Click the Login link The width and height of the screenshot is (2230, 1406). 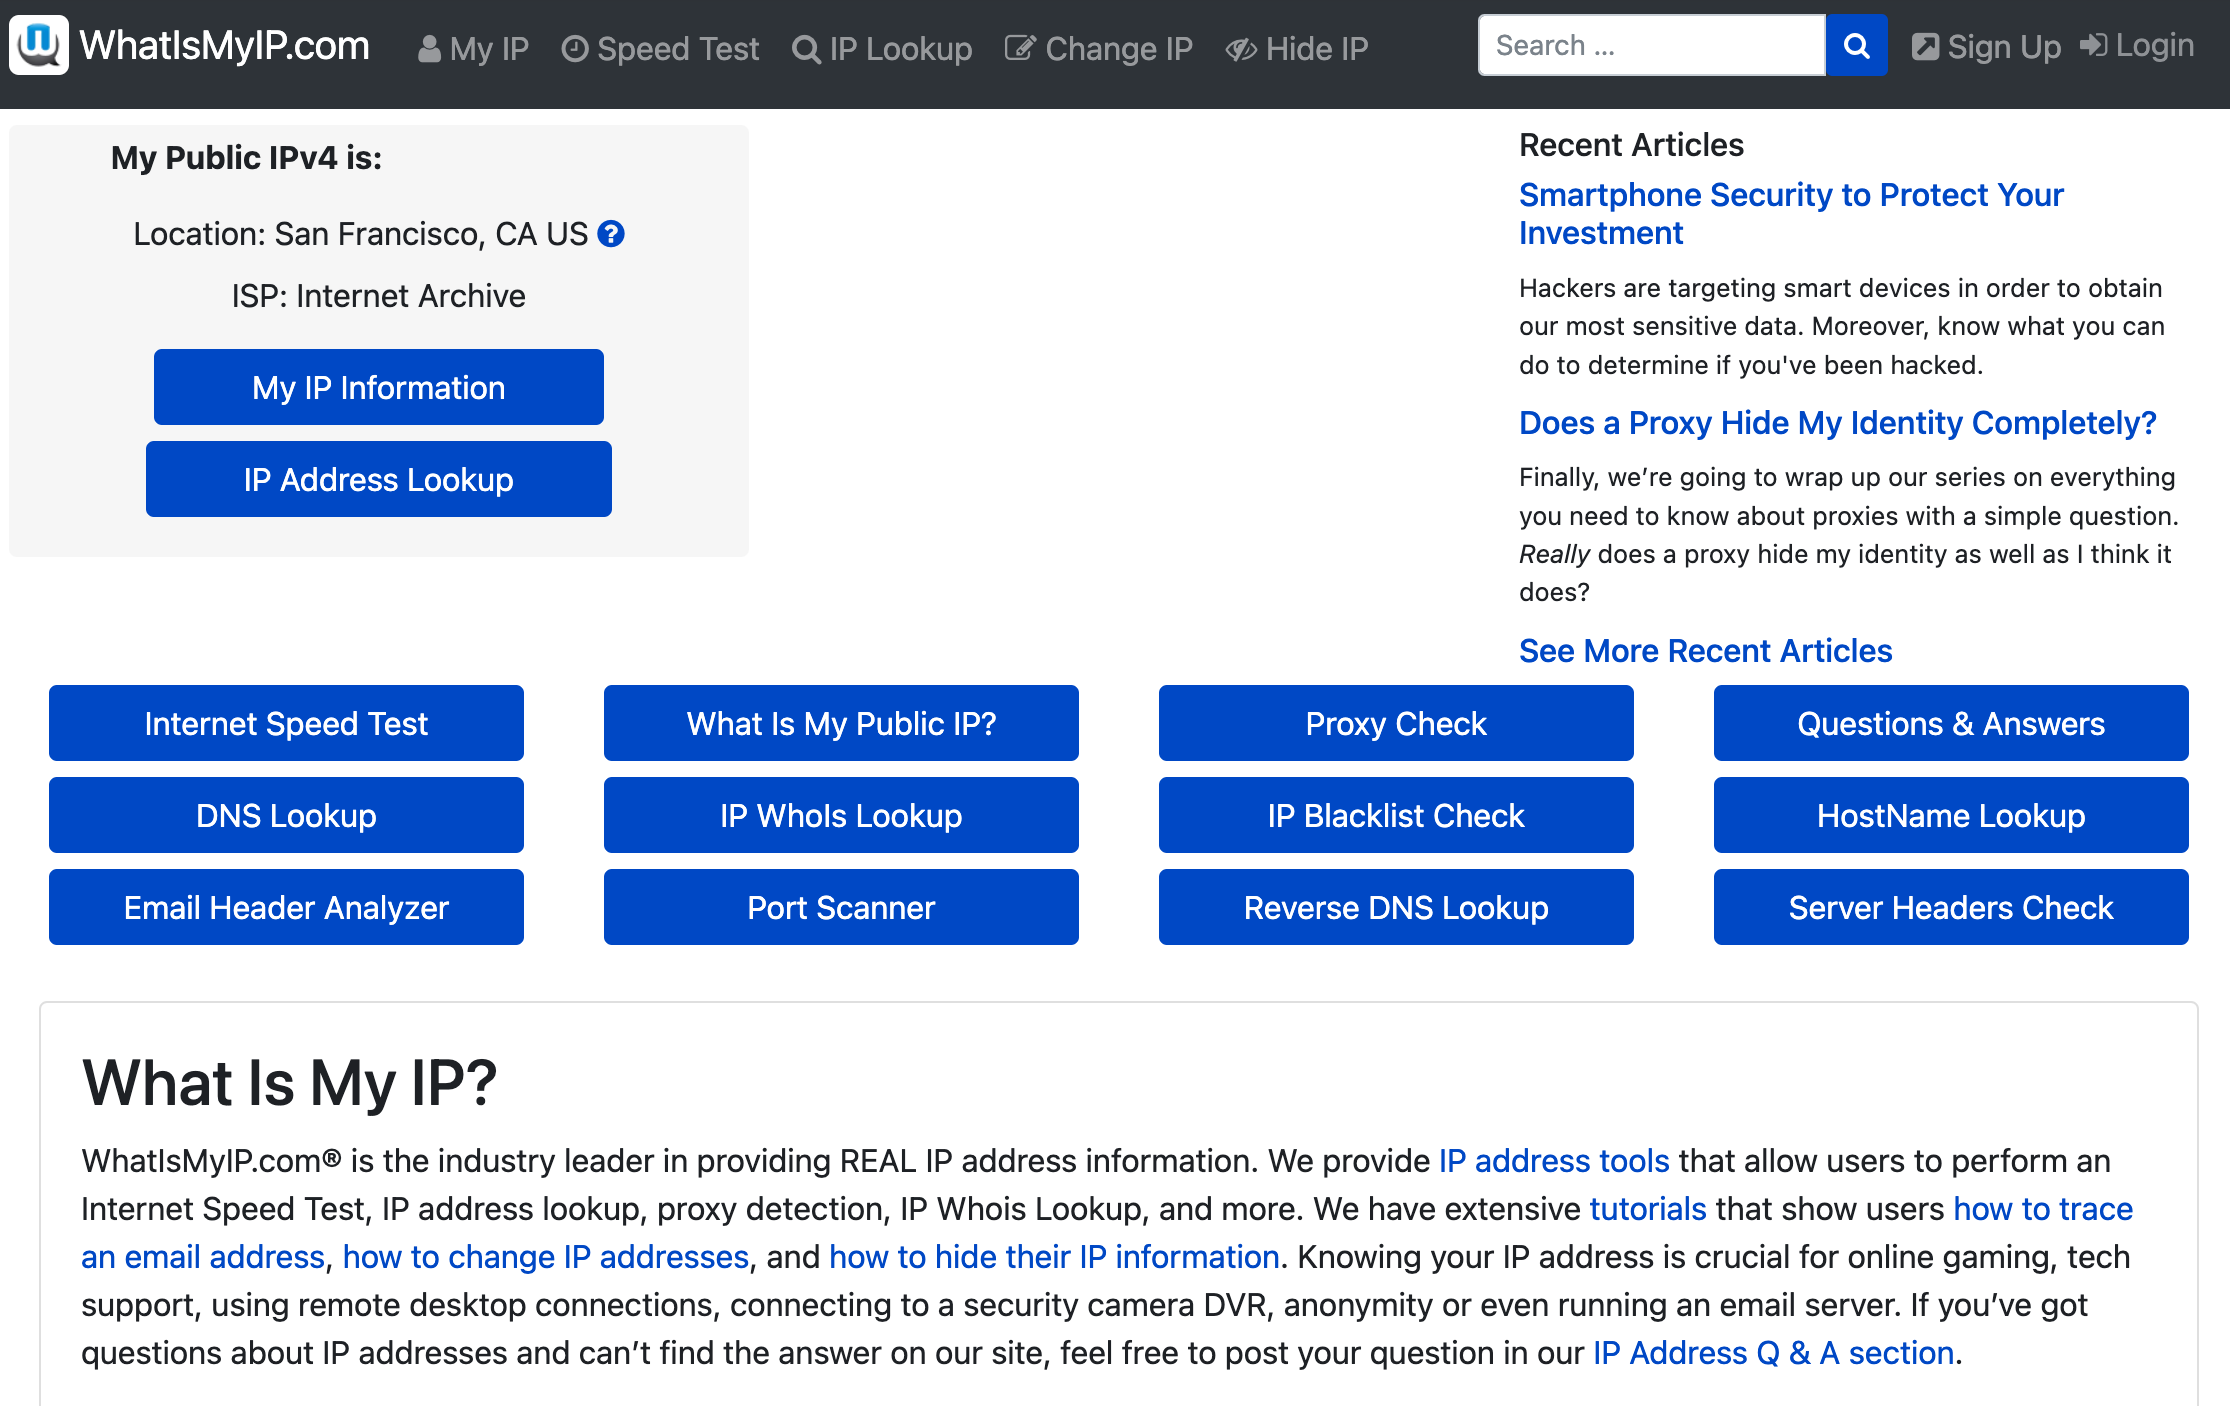pyautogui.click(x=2138, y=45)
